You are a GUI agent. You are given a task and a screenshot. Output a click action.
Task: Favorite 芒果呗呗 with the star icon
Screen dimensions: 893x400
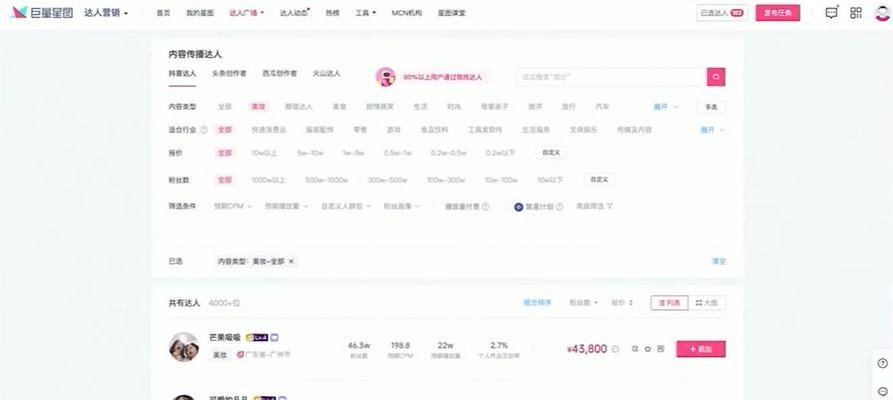pyautogui.click(x=648, y=349)
